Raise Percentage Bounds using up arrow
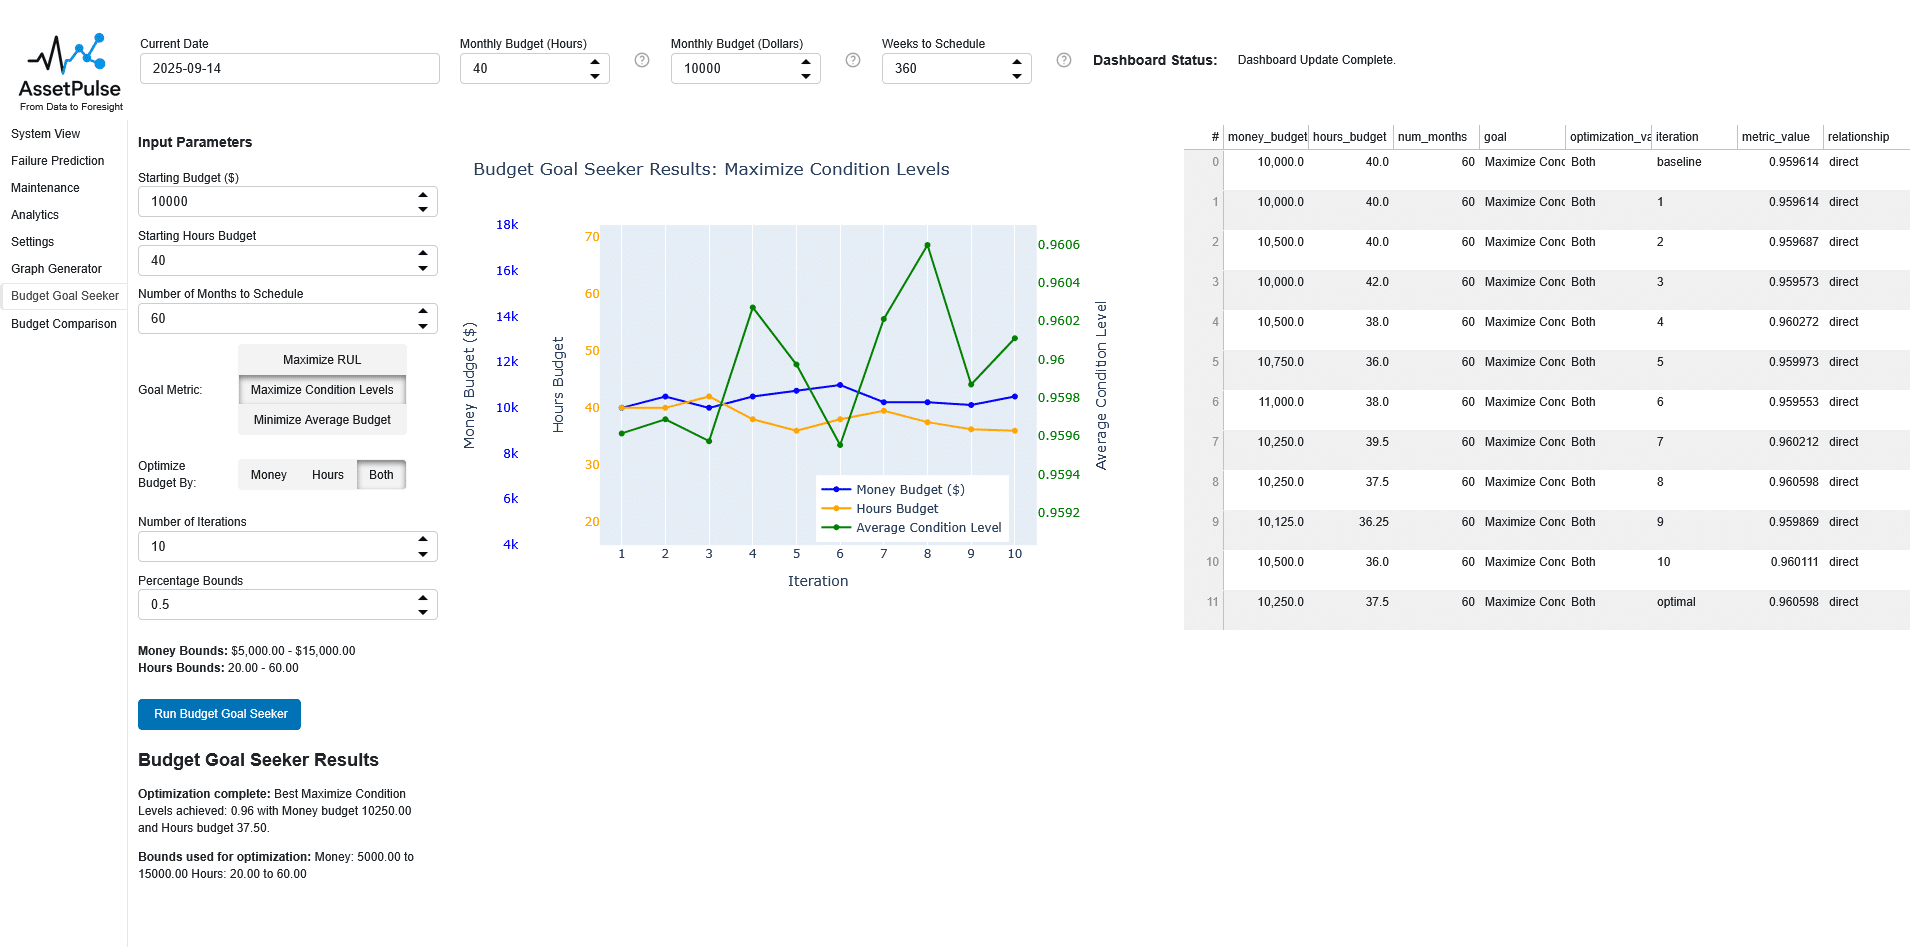 tap(423, 598)
